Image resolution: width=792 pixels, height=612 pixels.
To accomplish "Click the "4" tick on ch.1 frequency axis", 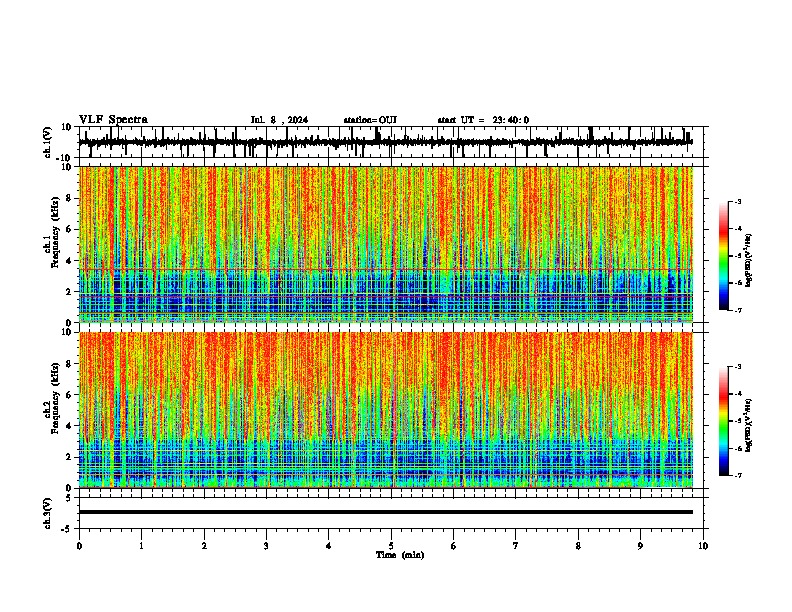I will pyautogui.click(x=70, y=261).
